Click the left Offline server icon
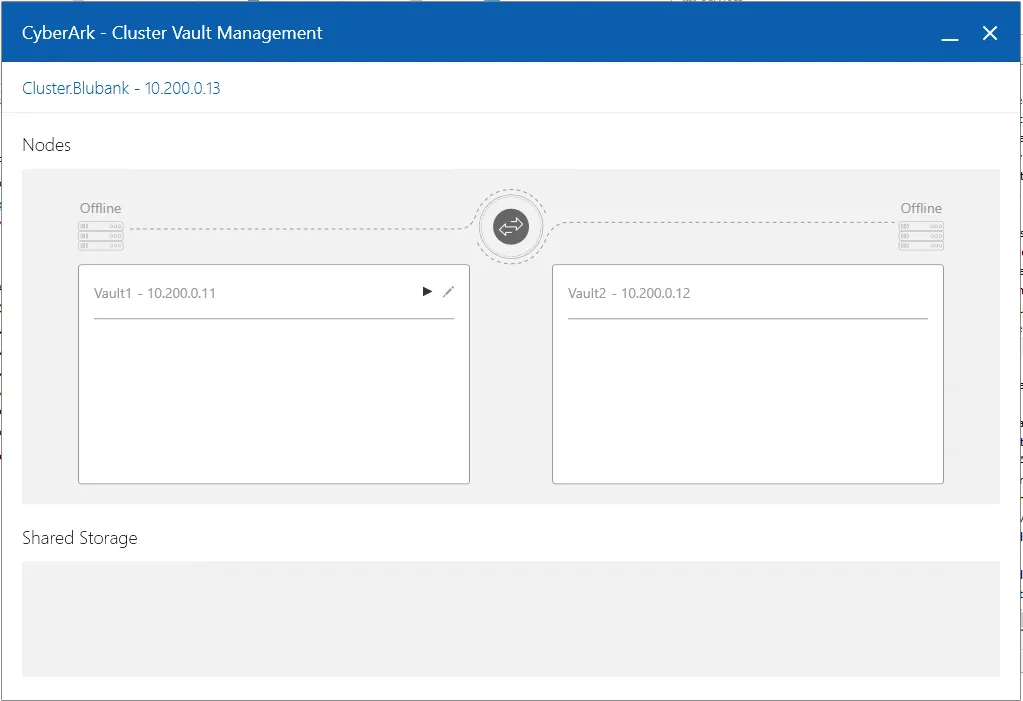 100,236
